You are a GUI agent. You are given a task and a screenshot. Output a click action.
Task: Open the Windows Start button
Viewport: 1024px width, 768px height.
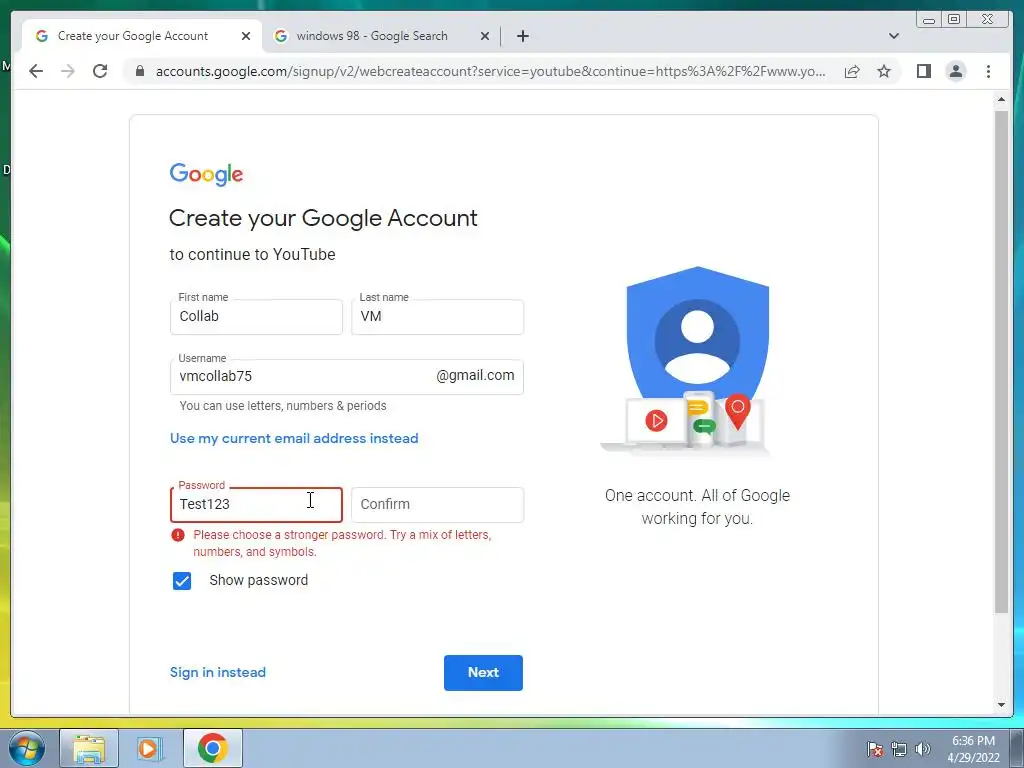(26, 748)
